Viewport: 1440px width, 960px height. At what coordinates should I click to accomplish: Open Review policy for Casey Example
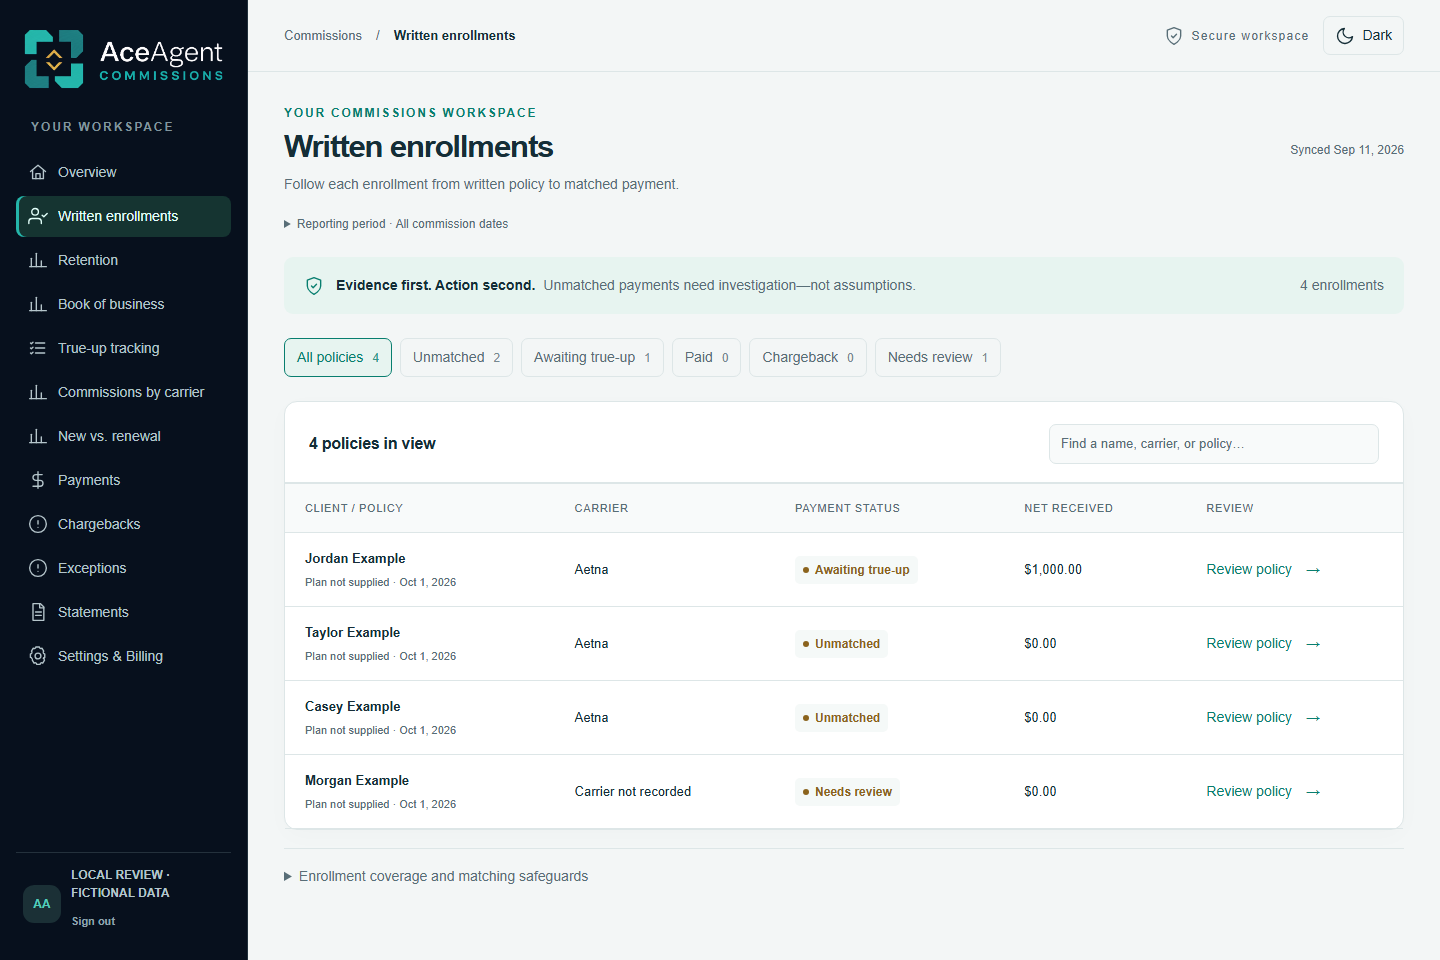point(1263,718)
